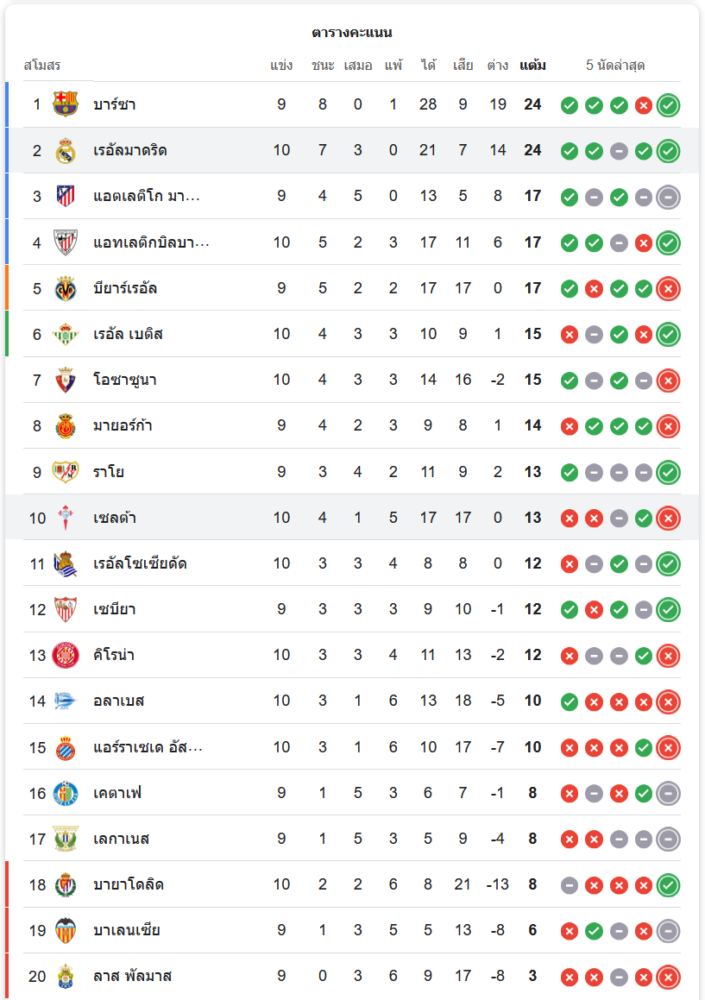This screenshot has width=705, height=1000.
Task: Click the สโมสร club column header
Action: pos(42,66)
